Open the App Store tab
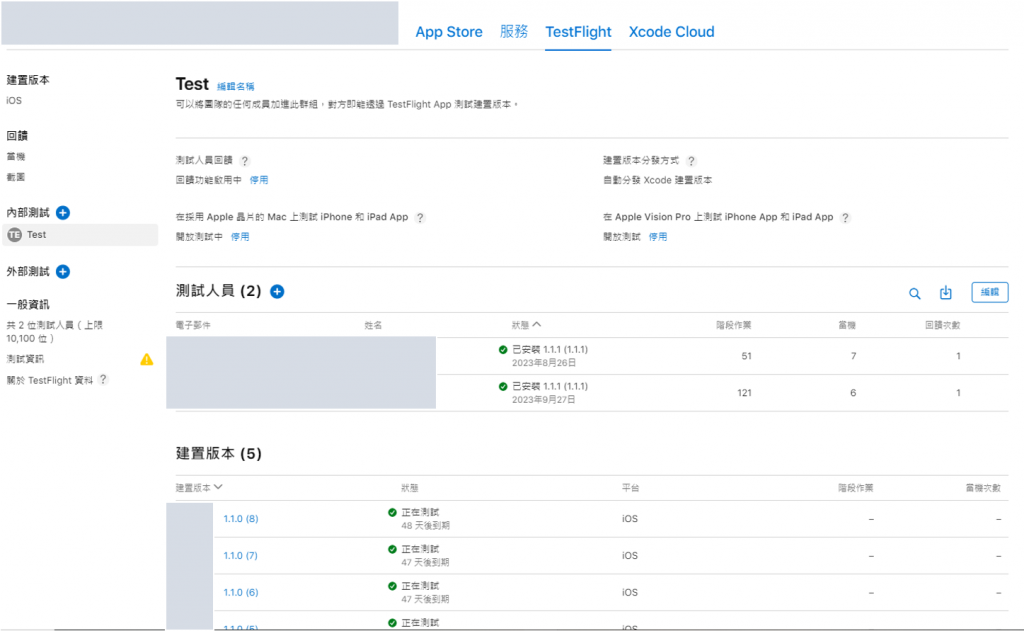 pyautogui.click(x=449, y=31)
